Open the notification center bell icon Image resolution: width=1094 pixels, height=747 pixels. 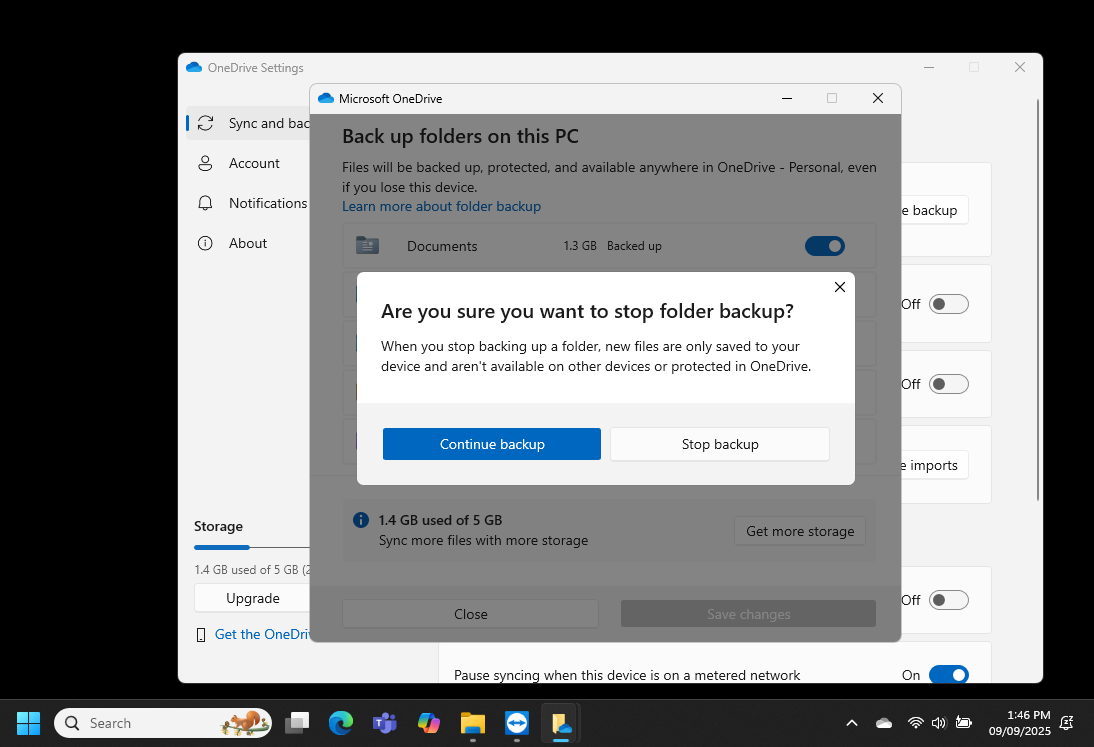tap(1066, 723)
